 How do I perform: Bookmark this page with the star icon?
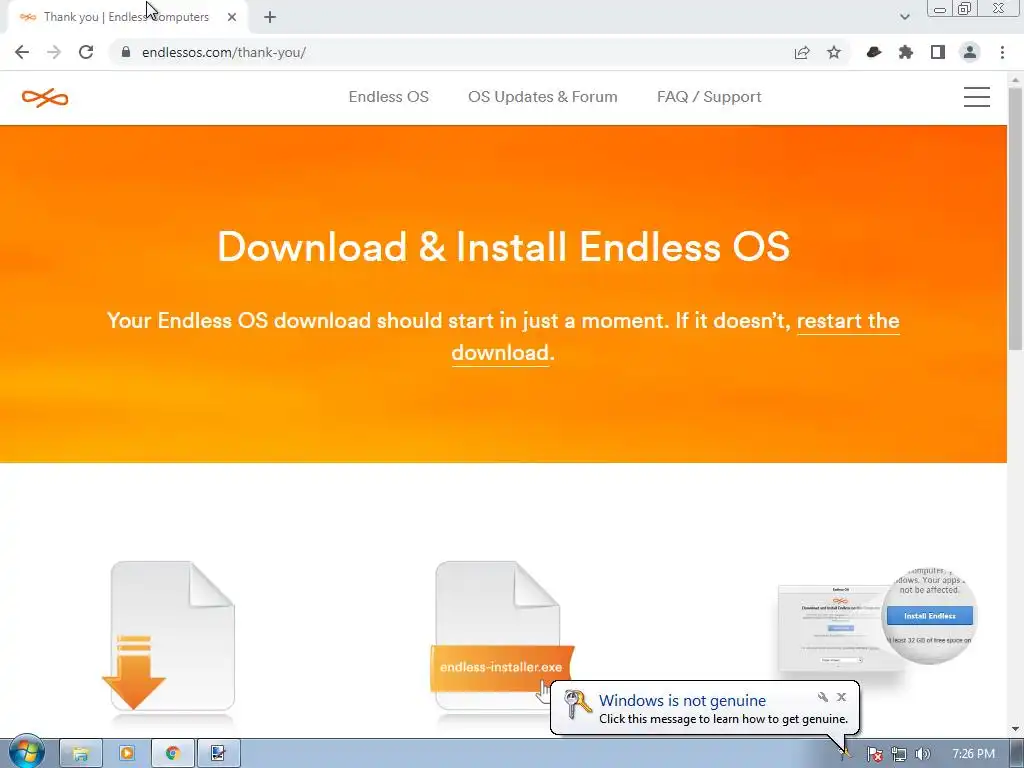[x=834, y=52]
